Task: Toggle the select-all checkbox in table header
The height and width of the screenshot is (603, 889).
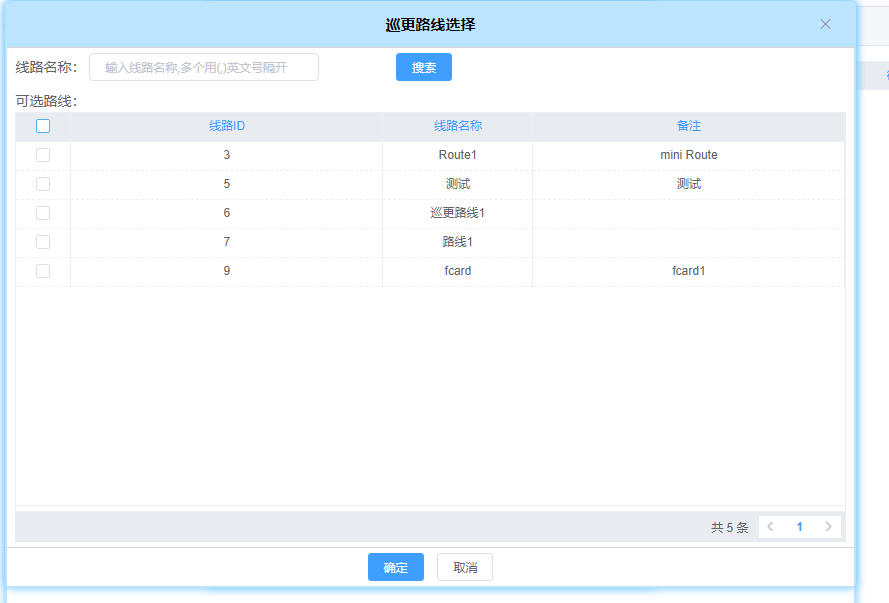Action: click(43, 126)
